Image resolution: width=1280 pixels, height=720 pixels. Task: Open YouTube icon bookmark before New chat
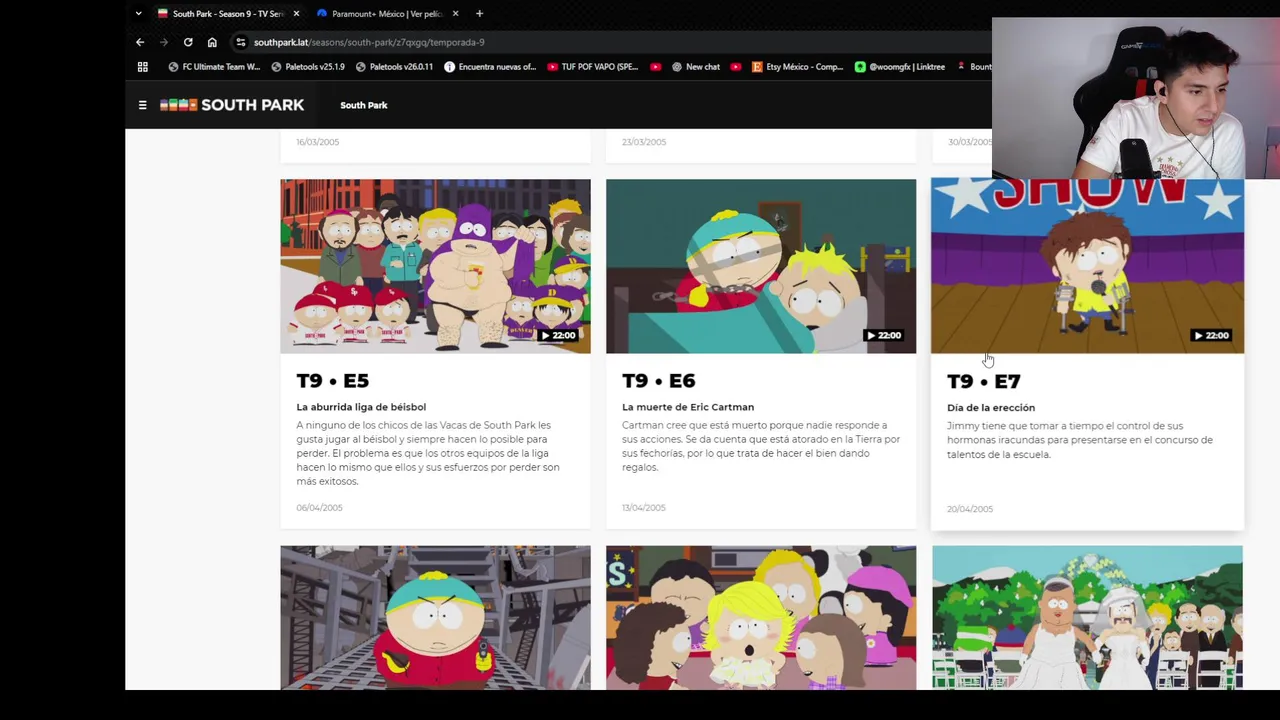pyautogui.click(x=656, y=67)
